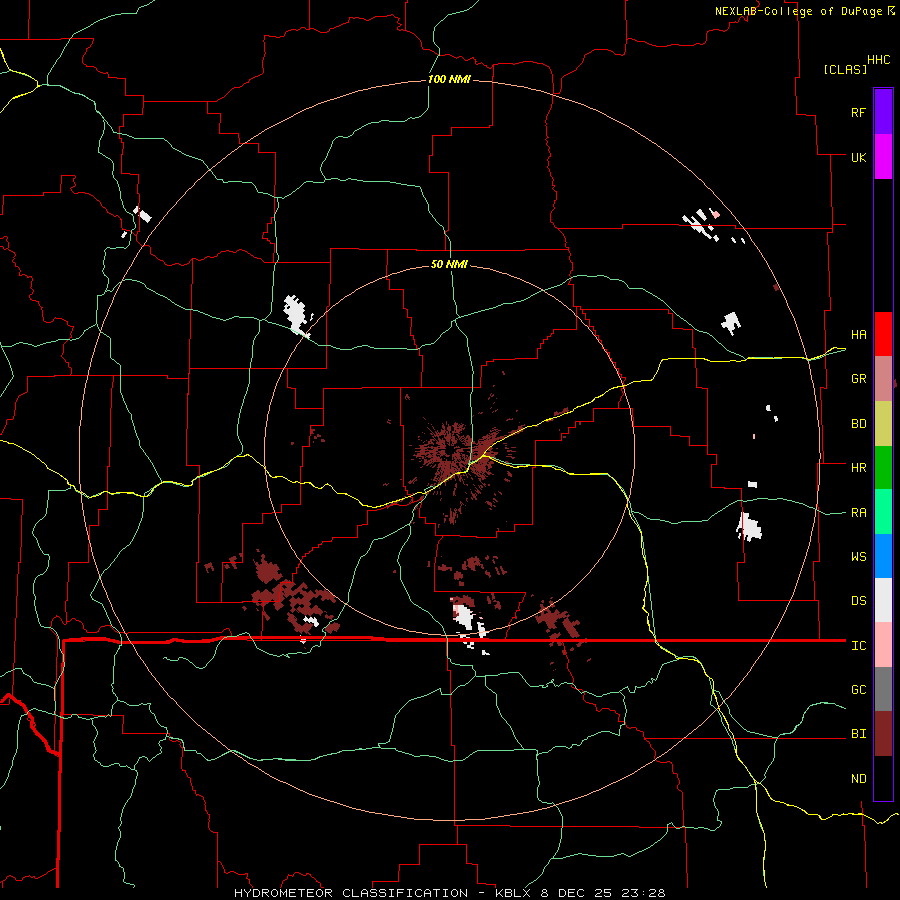Click the white echo in the east below the green highway
This screenshot has width=900, height=900.
click(748, 527)
